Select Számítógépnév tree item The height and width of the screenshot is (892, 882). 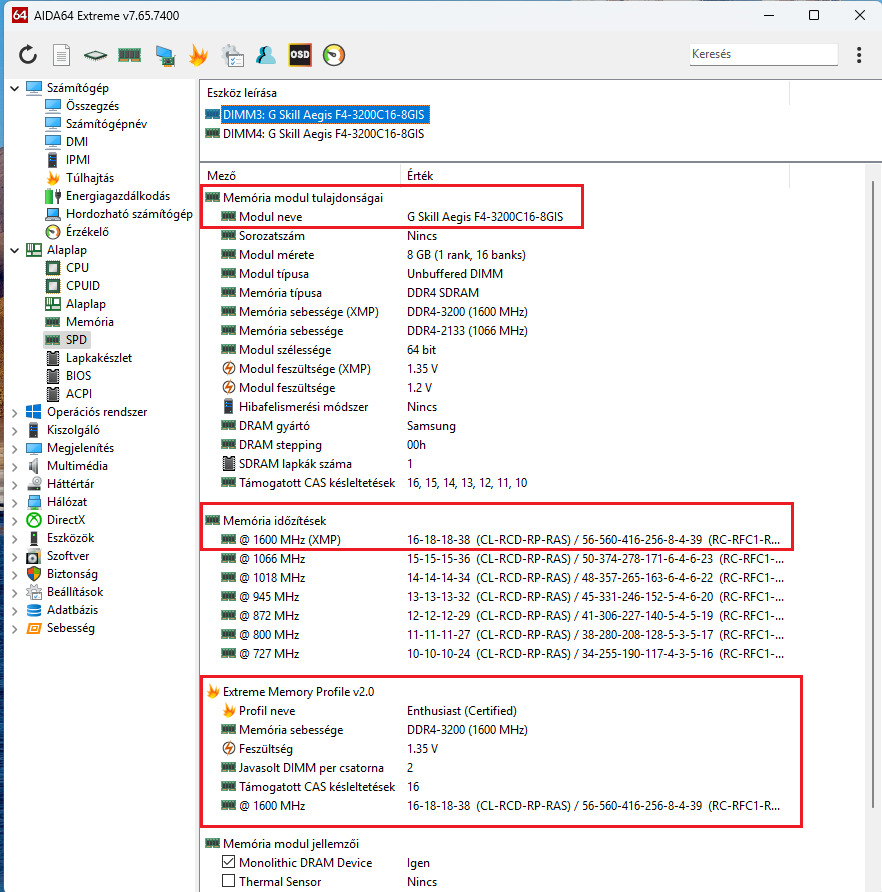106,124
